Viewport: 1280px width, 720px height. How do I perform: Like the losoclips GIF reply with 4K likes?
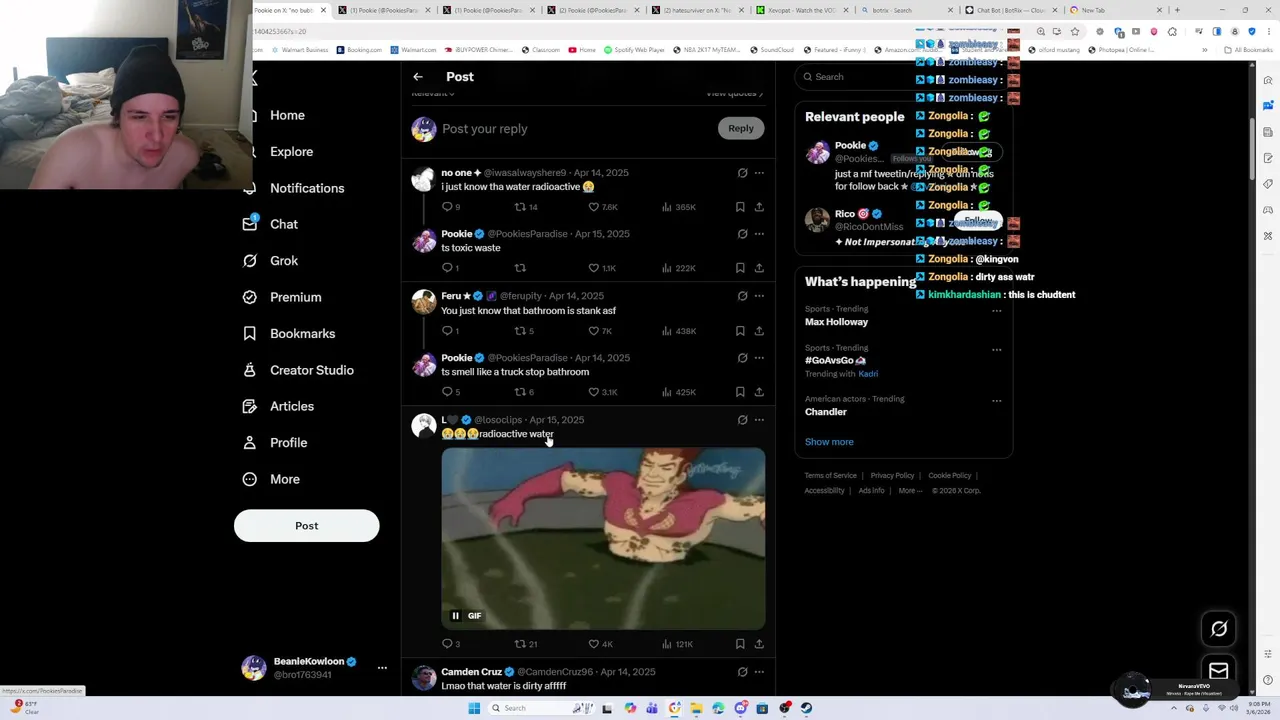pyautogui.click(x=600, y=644)
